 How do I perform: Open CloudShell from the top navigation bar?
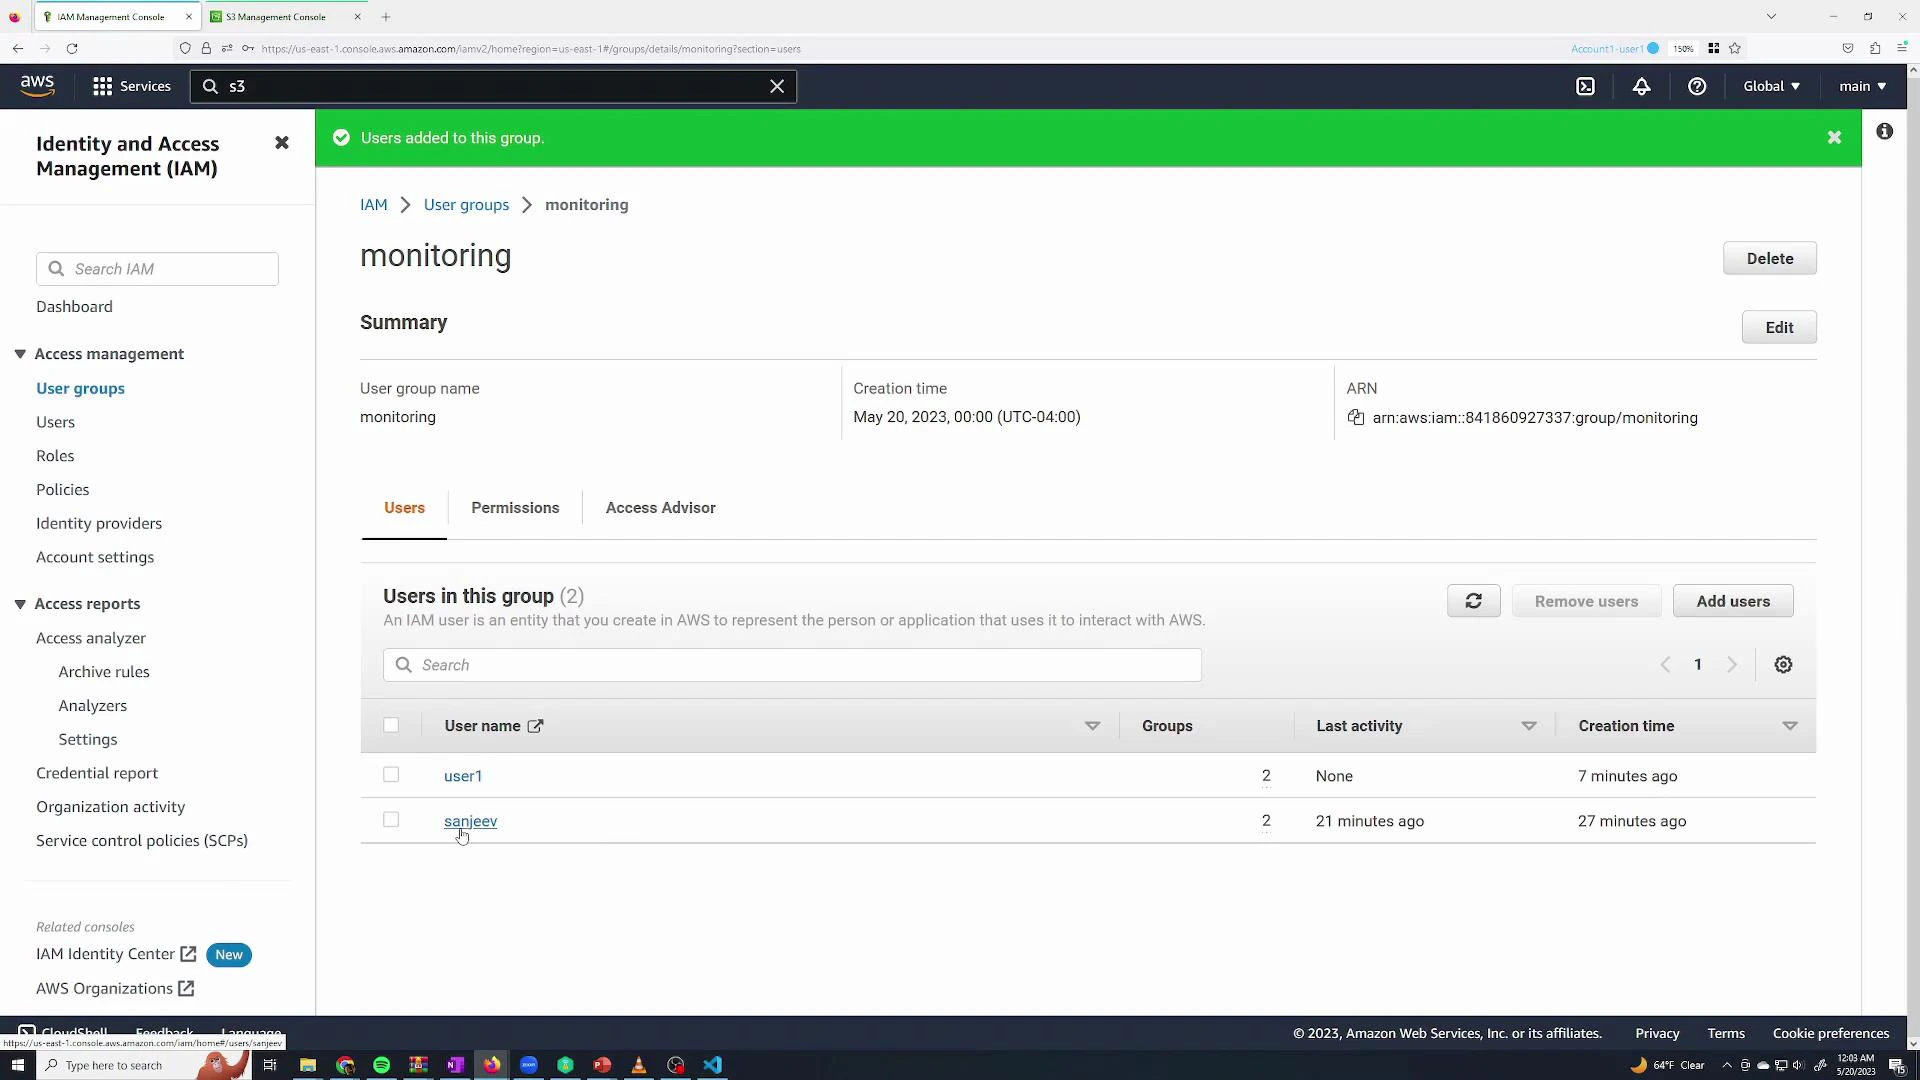click(1586, 86)
